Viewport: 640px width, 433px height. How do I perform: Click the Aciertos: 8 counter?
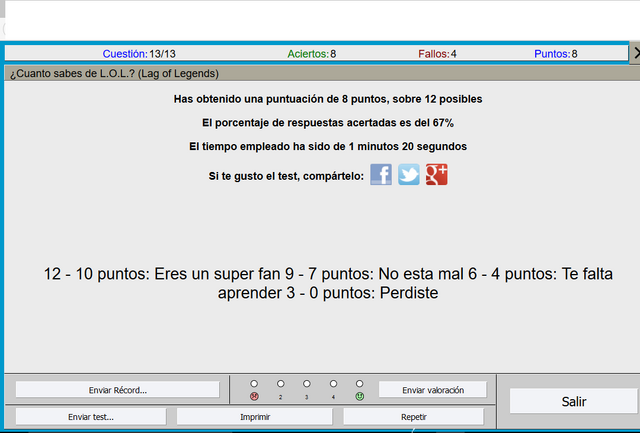pyautogui.click(x=311, y=54)
